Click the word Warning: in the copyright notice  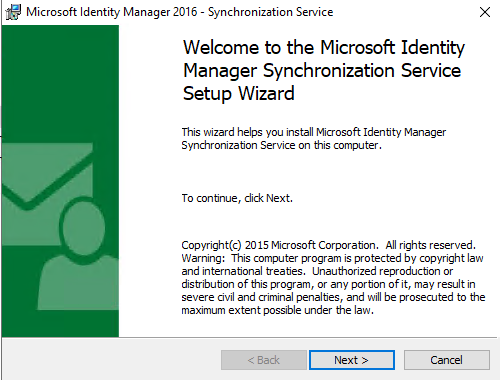pyautogui.click(x=203, y=258)
